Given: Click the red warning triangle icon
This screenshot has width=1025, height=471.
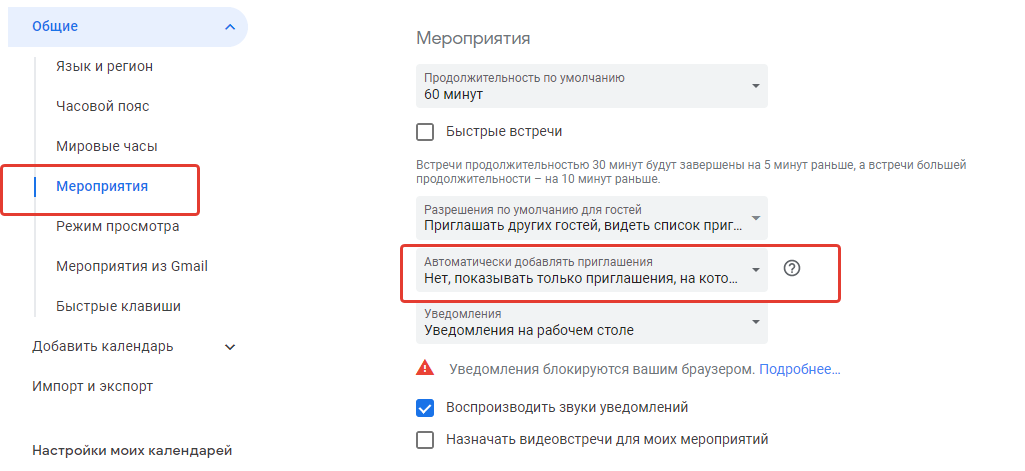Looking at the screenshot, I should pyautogui.click(x=425, y=368).
